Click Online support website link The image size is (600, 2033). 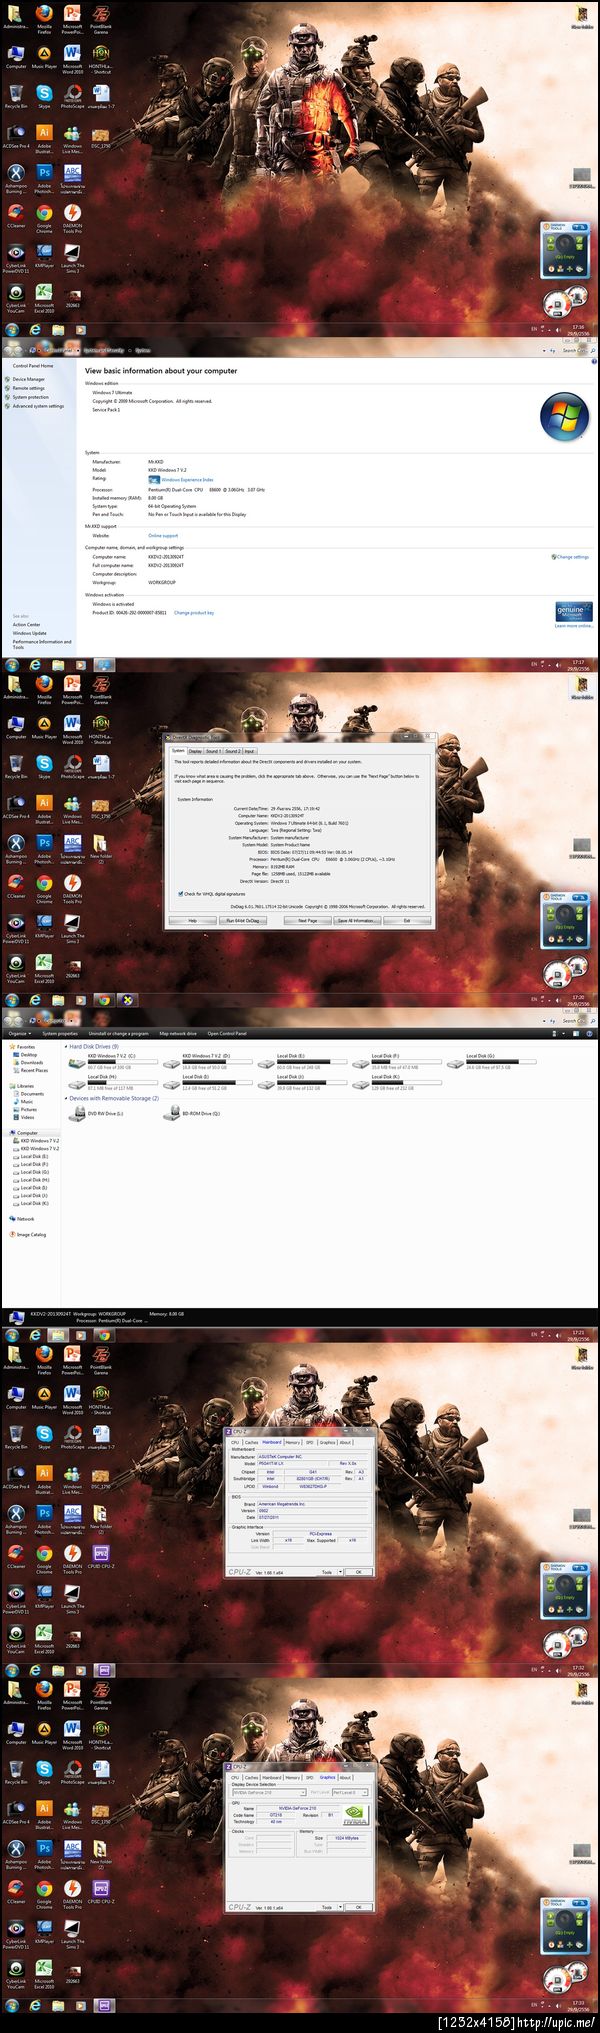pyautogui.click(x=163, y=535)
